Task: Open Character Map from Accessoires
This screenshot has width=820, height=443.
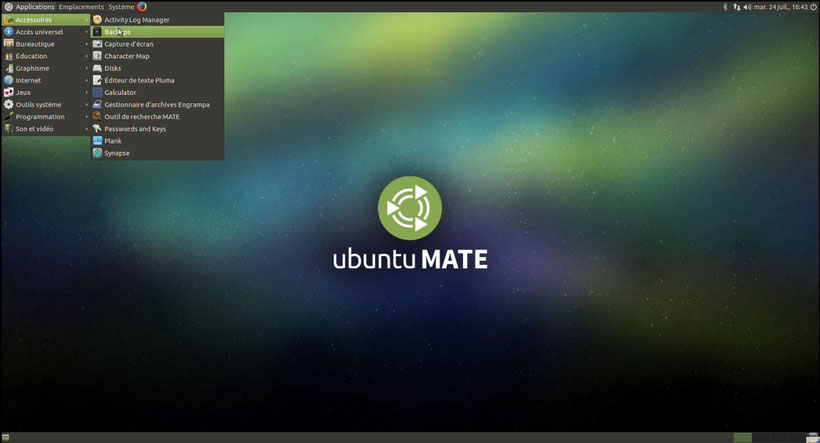Action: tap(157, 56)
